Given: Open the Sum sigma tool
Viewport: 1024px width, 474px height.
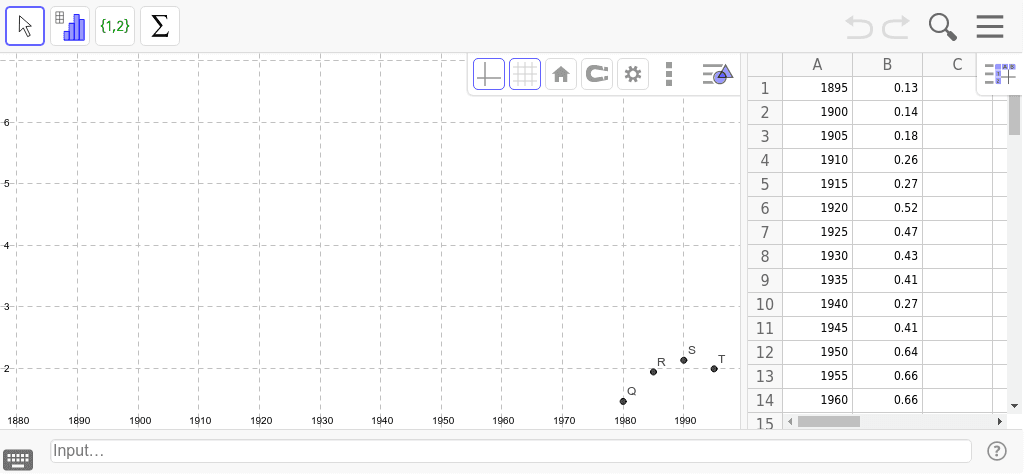Looking at the screenshot, I should click(160, 26).
